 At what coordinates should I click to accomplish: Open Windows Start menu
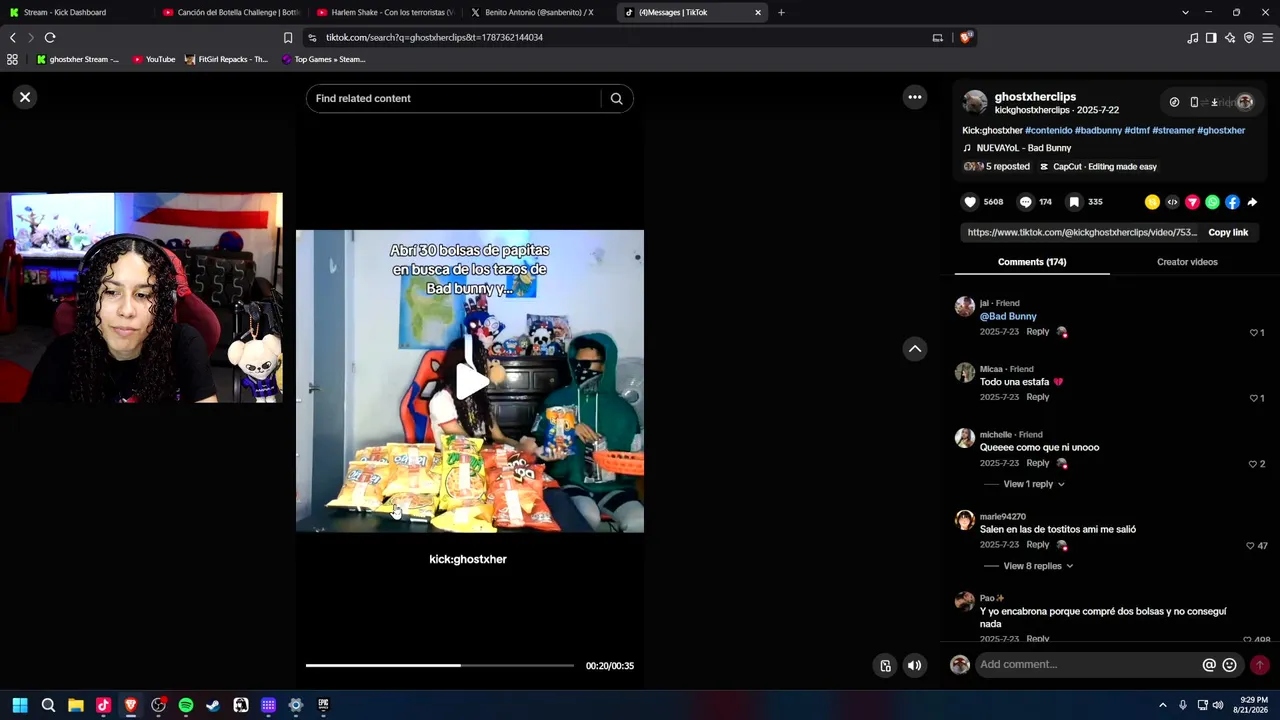click(x=20, y=705)
